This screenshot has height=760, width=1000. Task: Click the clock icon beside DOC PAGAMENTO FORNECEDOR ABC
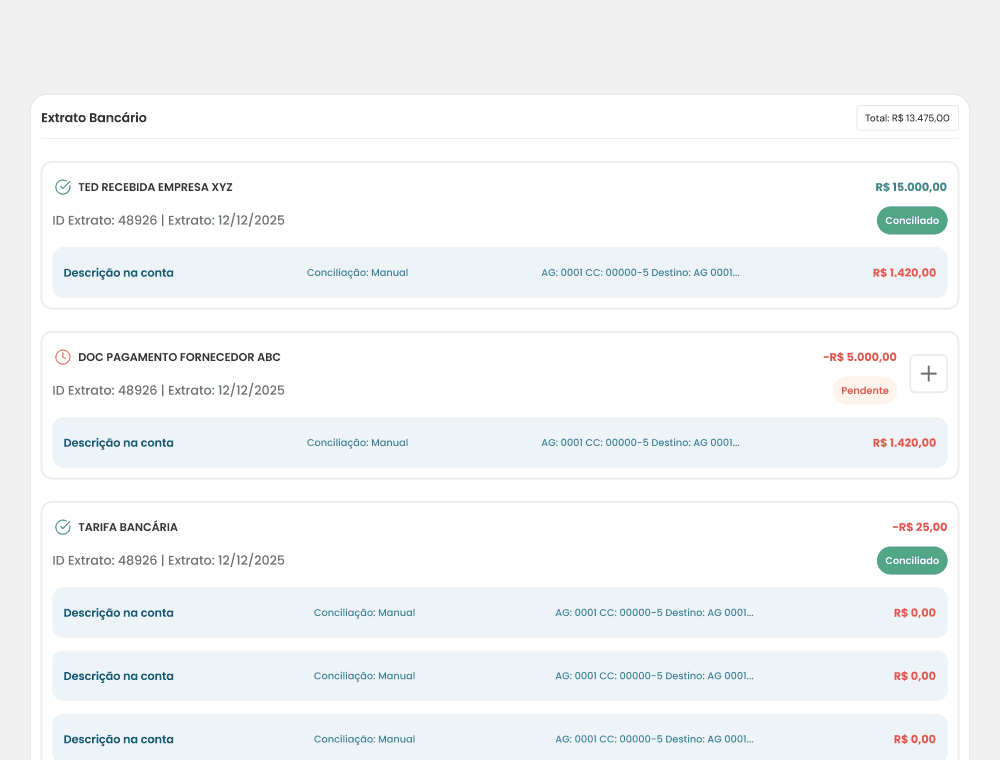(62, 357)
